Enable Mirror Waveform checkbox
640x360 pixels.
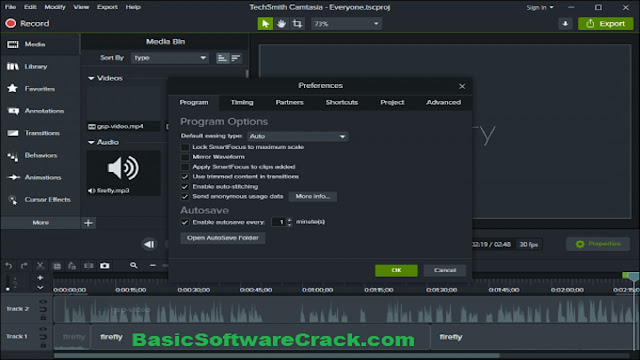[x=185, y=157]
